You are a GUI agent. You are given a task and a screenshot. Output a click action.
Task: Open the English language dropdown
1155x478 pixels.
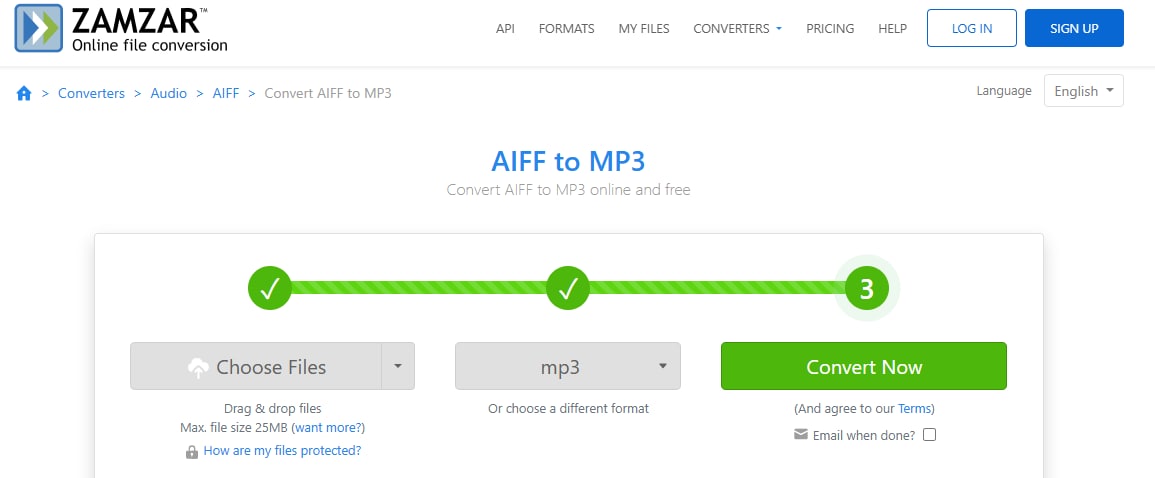(1084, 91)
